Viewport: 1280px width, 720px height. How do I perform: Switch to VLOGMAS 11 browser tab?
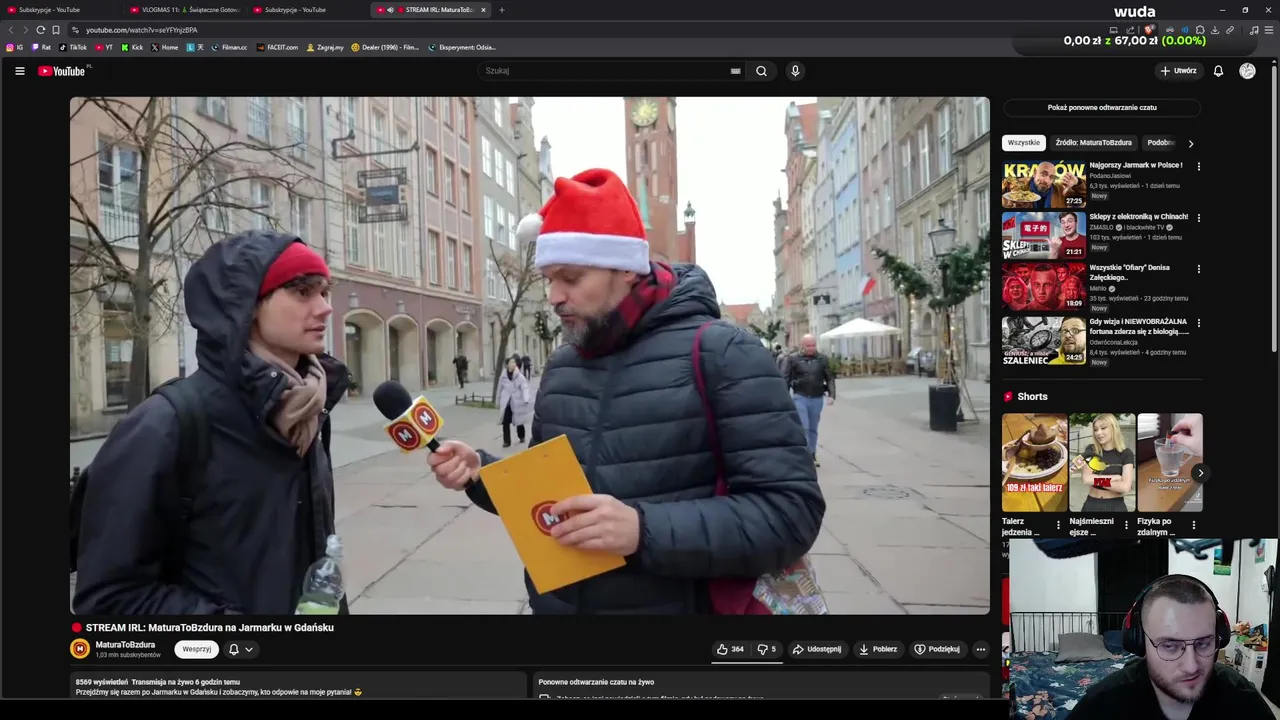tap(185, 10)
